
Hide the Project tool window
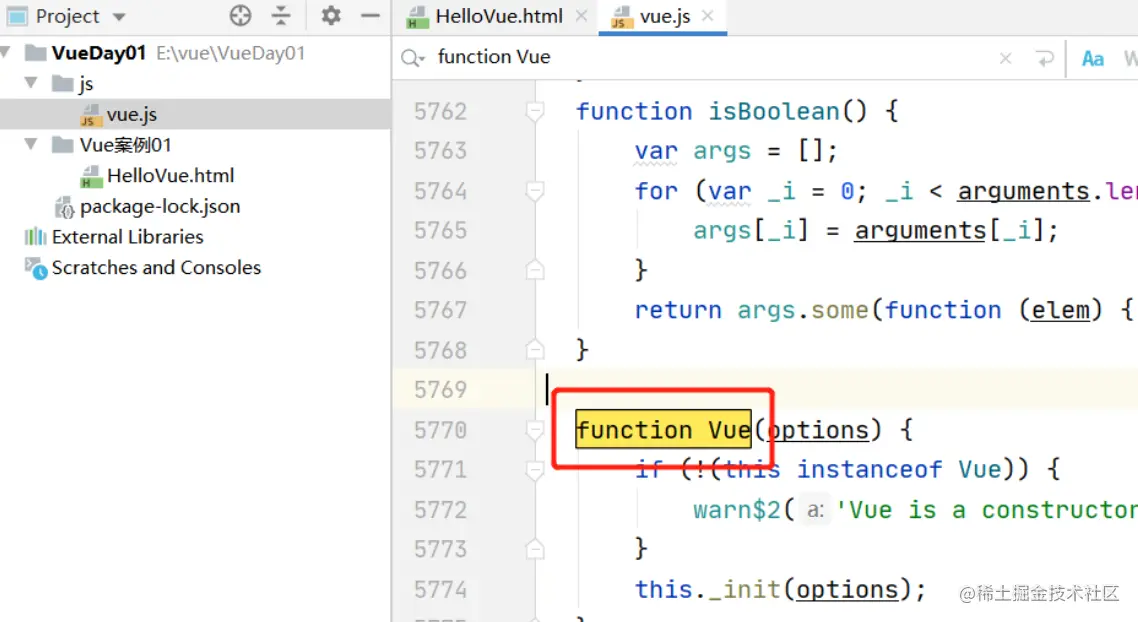[x=370, y=15]
